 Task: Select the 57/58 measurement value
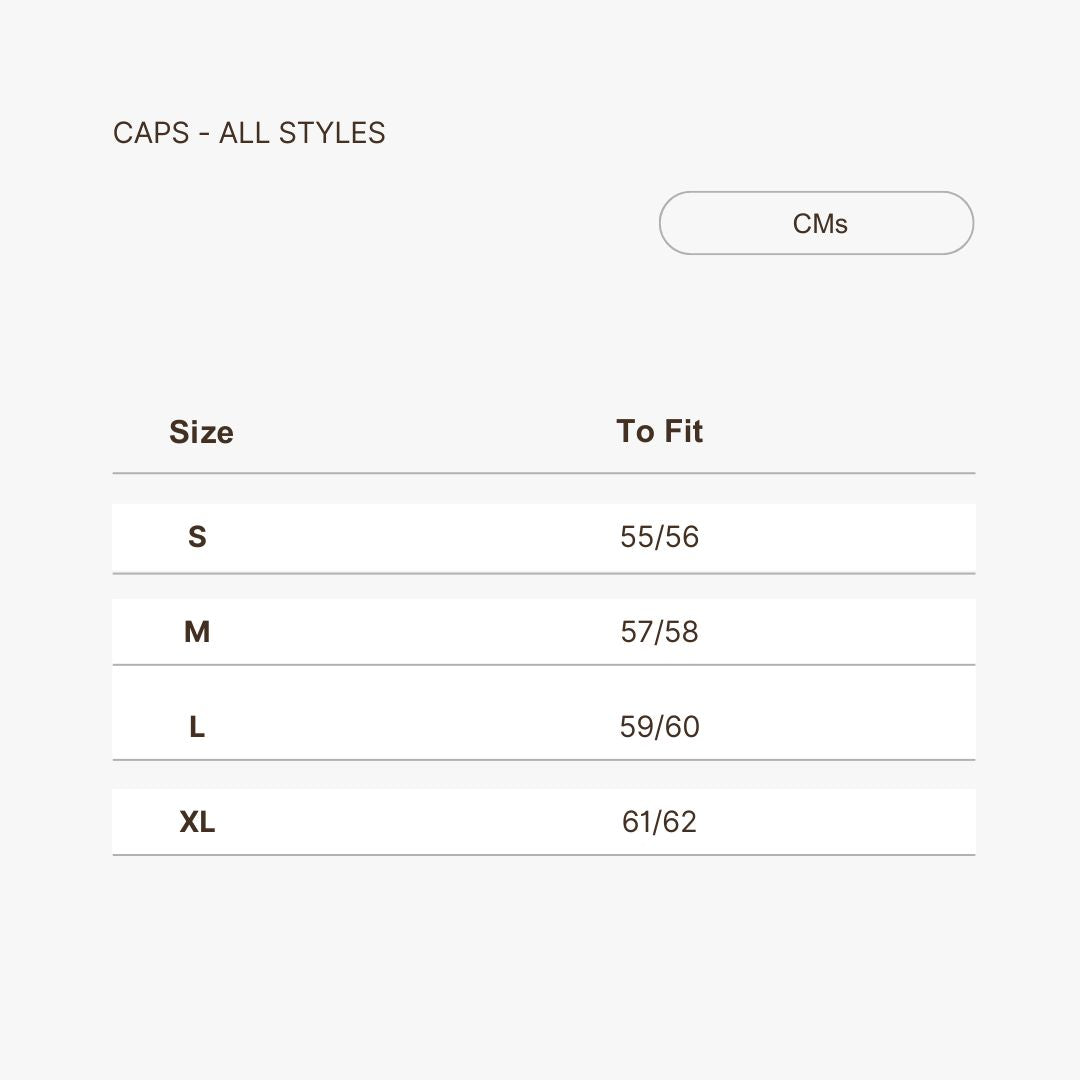click(x=659, y=632)
